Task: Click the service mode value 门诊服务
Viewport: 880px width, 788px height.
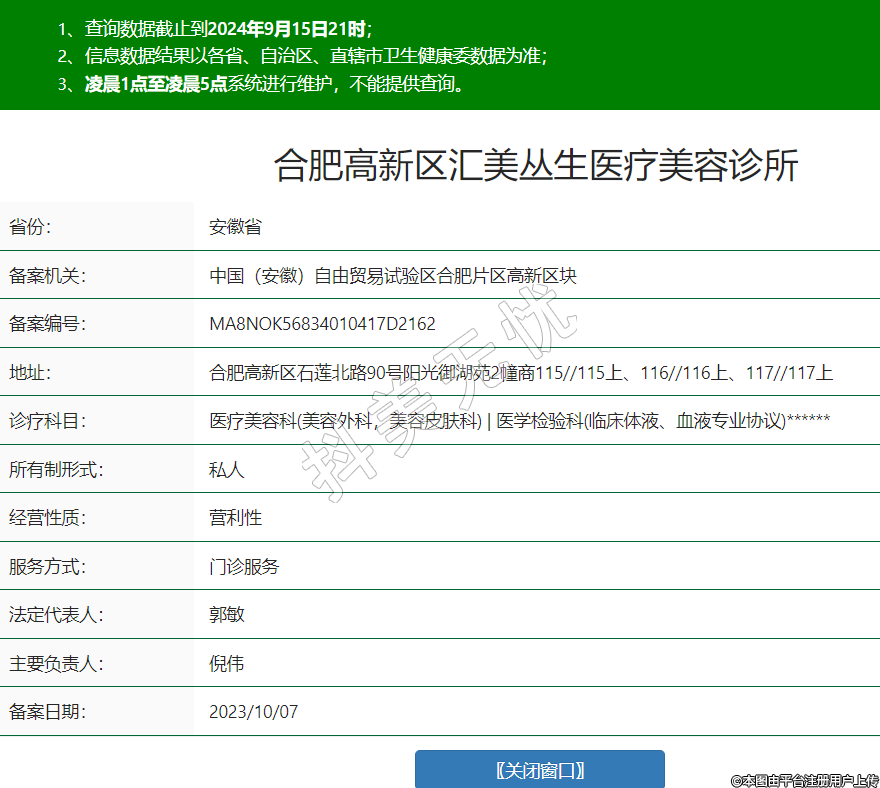Action: pos(244,567)
